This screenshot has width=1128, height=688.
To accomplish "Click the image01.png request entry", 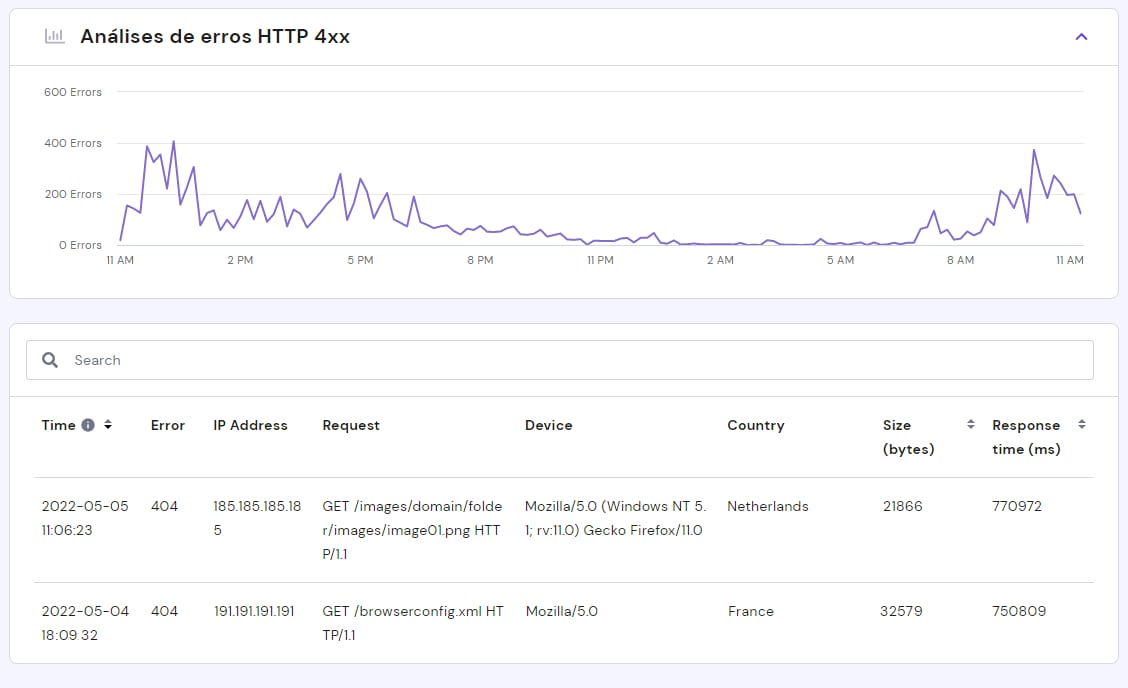I will 412,530.
